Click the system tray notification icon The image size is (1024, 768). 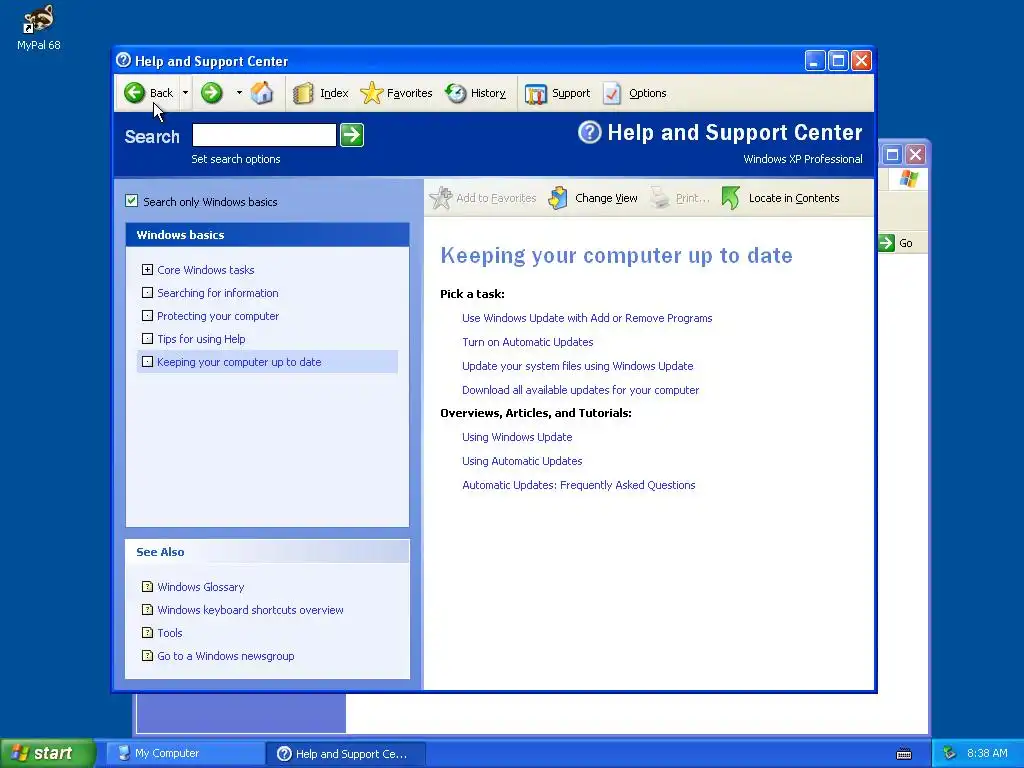pyautogui.click(x=950, y=754)
